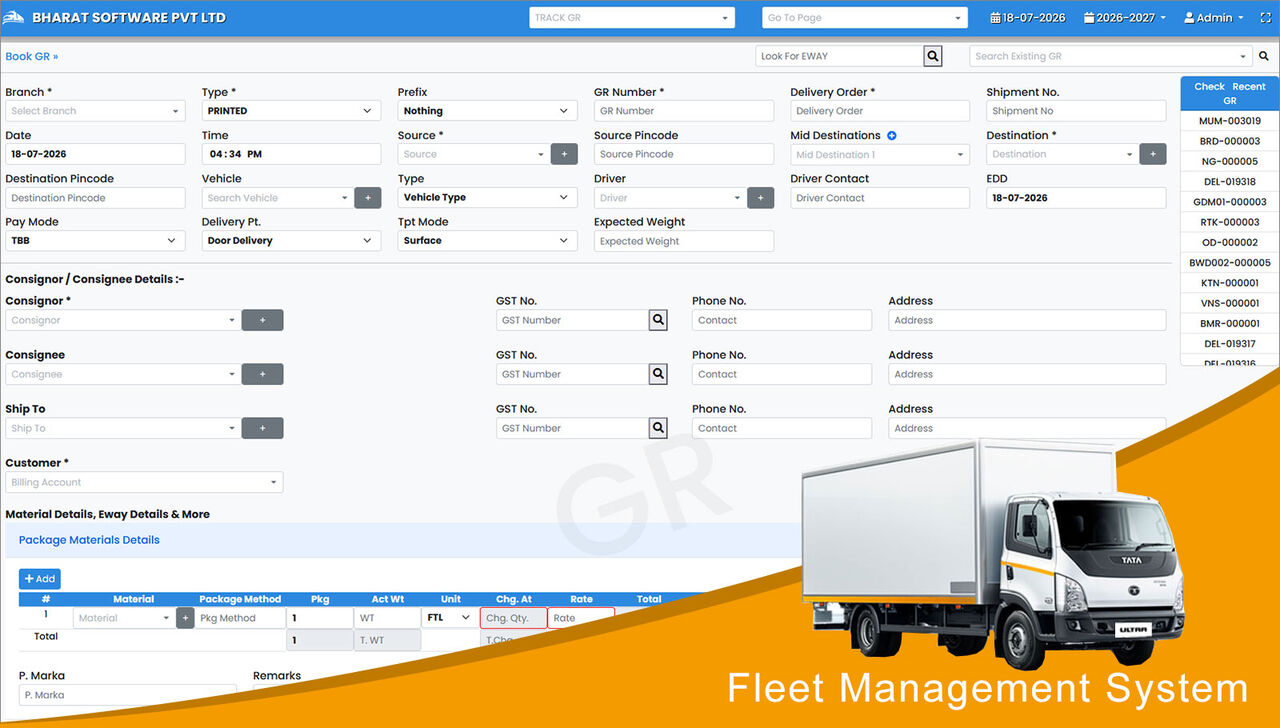Open the date 18-07-2026 calendar in header
This screenshot has width=1280, height=728.
[1028, 18]
